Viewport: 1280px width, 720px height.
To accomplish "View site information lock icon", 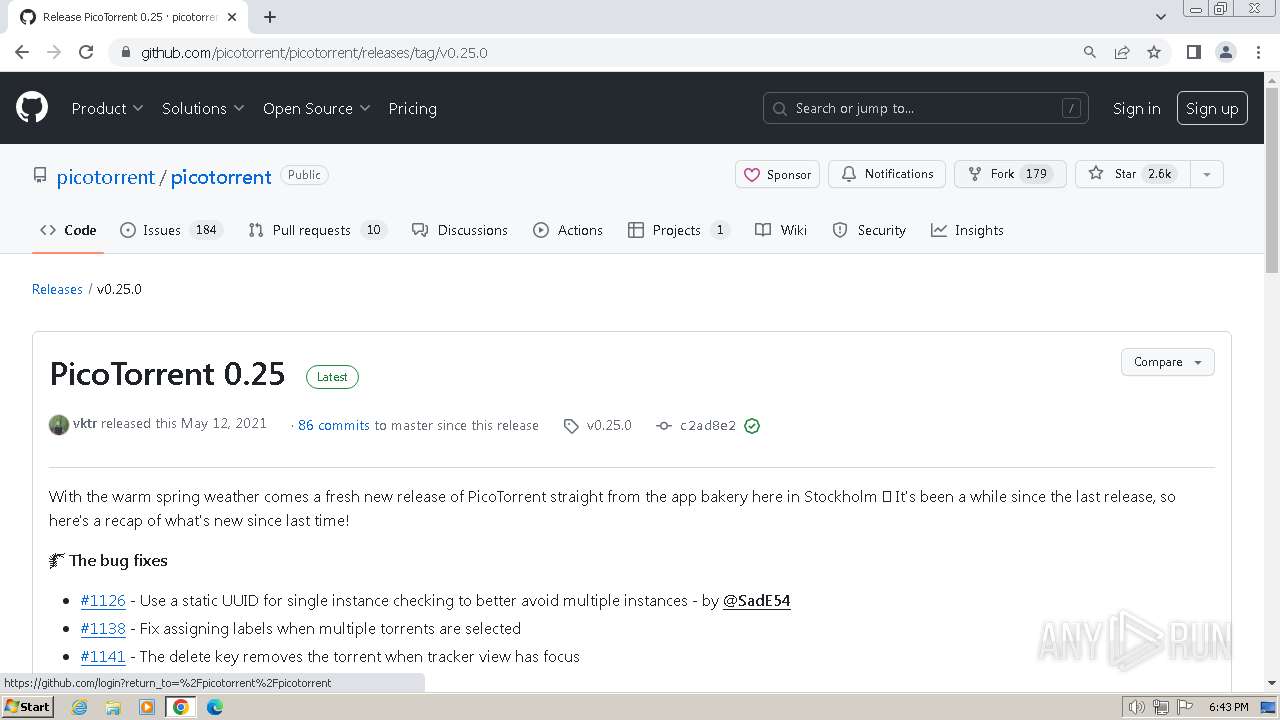I will (125, 52).
